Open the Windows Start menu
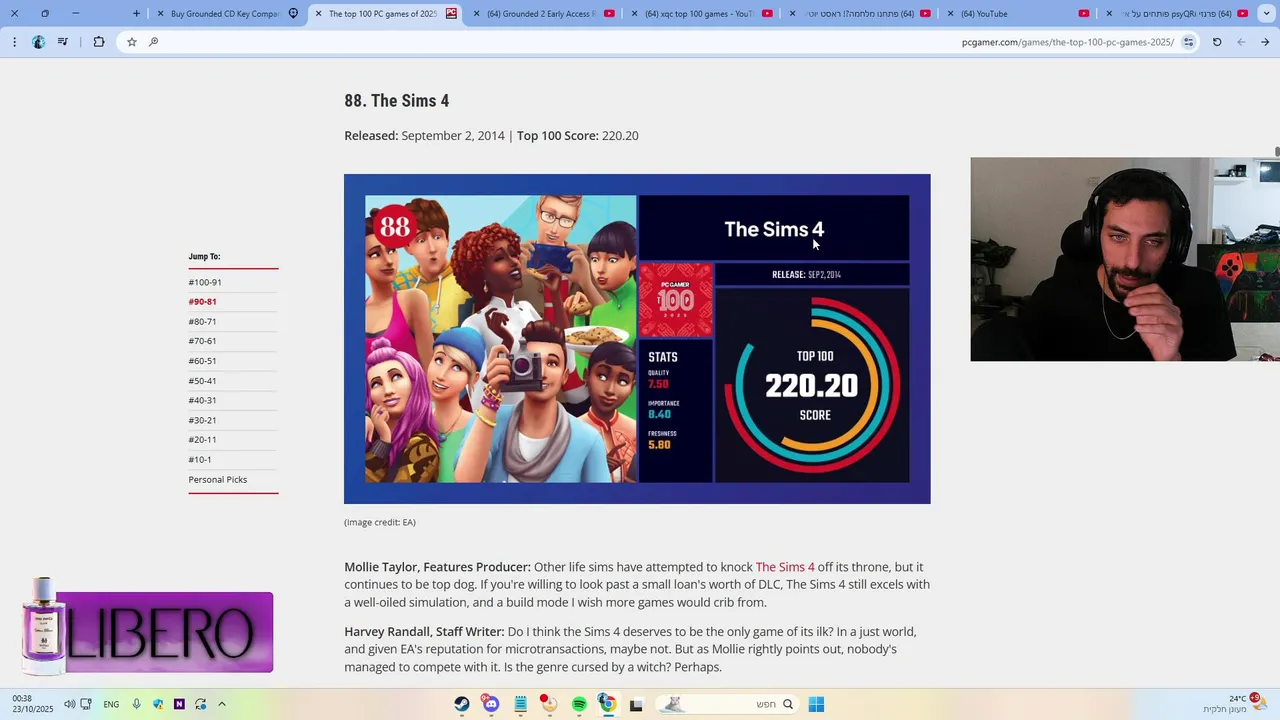This screenshot has width=1280, height=720. click(816, 704)
